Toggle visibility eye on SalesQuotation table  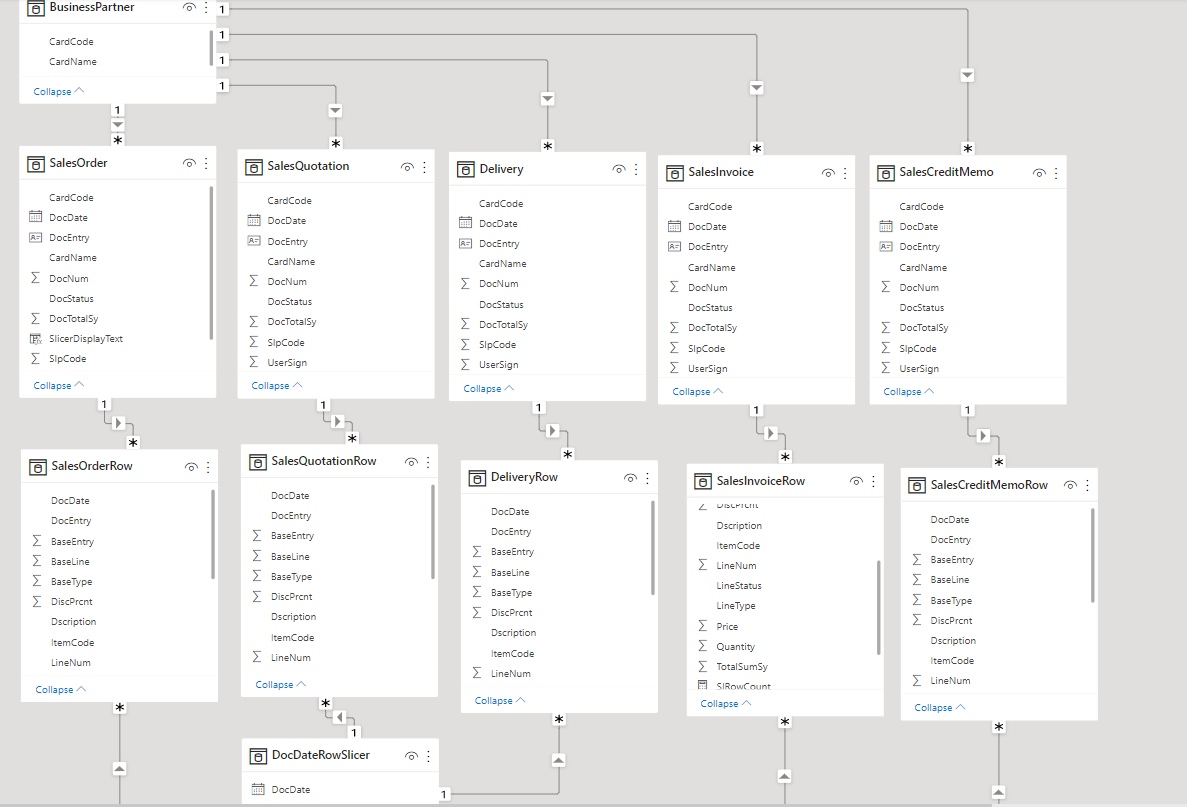407,167
